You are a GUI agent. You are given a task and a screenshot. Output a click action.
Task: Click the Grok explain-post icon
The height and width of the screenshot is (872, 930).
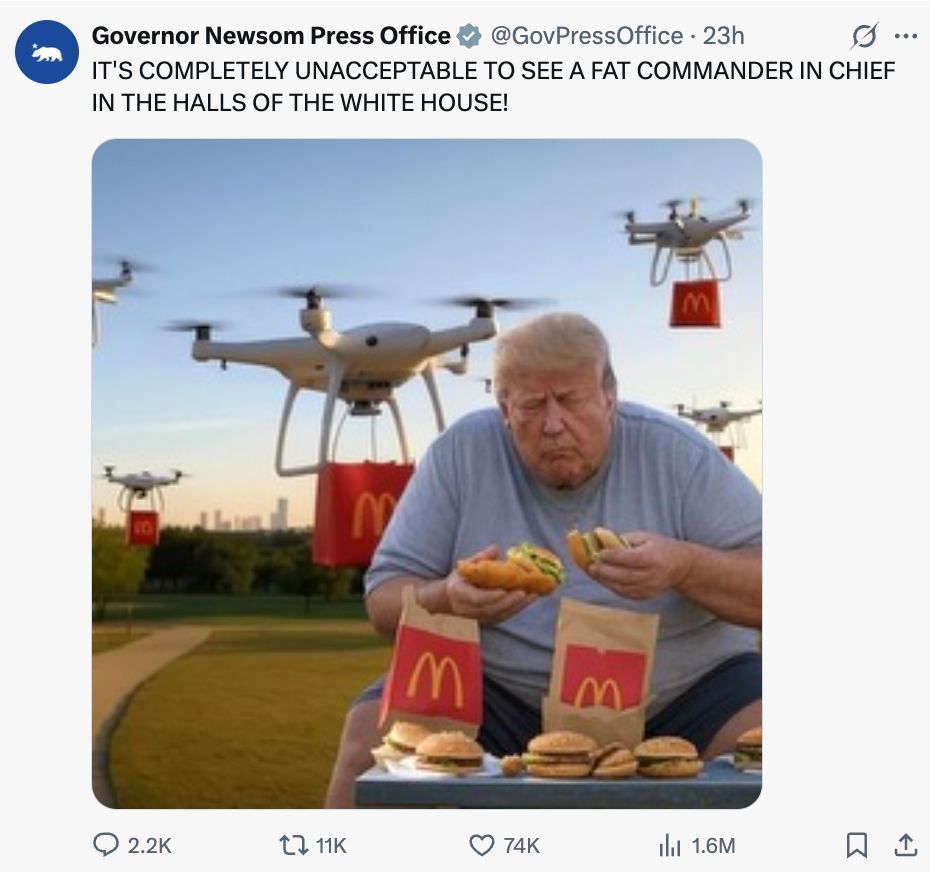[x=864, y=36]
